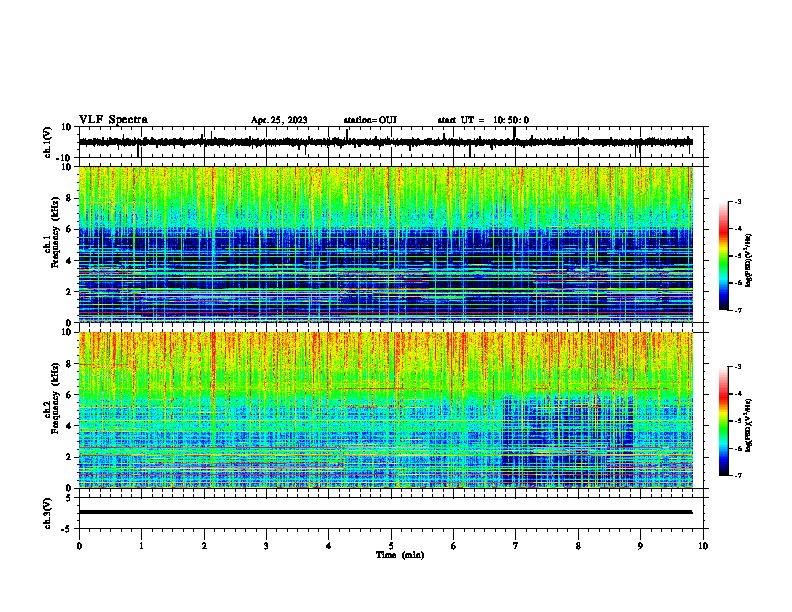792x612 pixels.
Task: Click the 'ch.1(V)' axis label
Action: point(48,142)
